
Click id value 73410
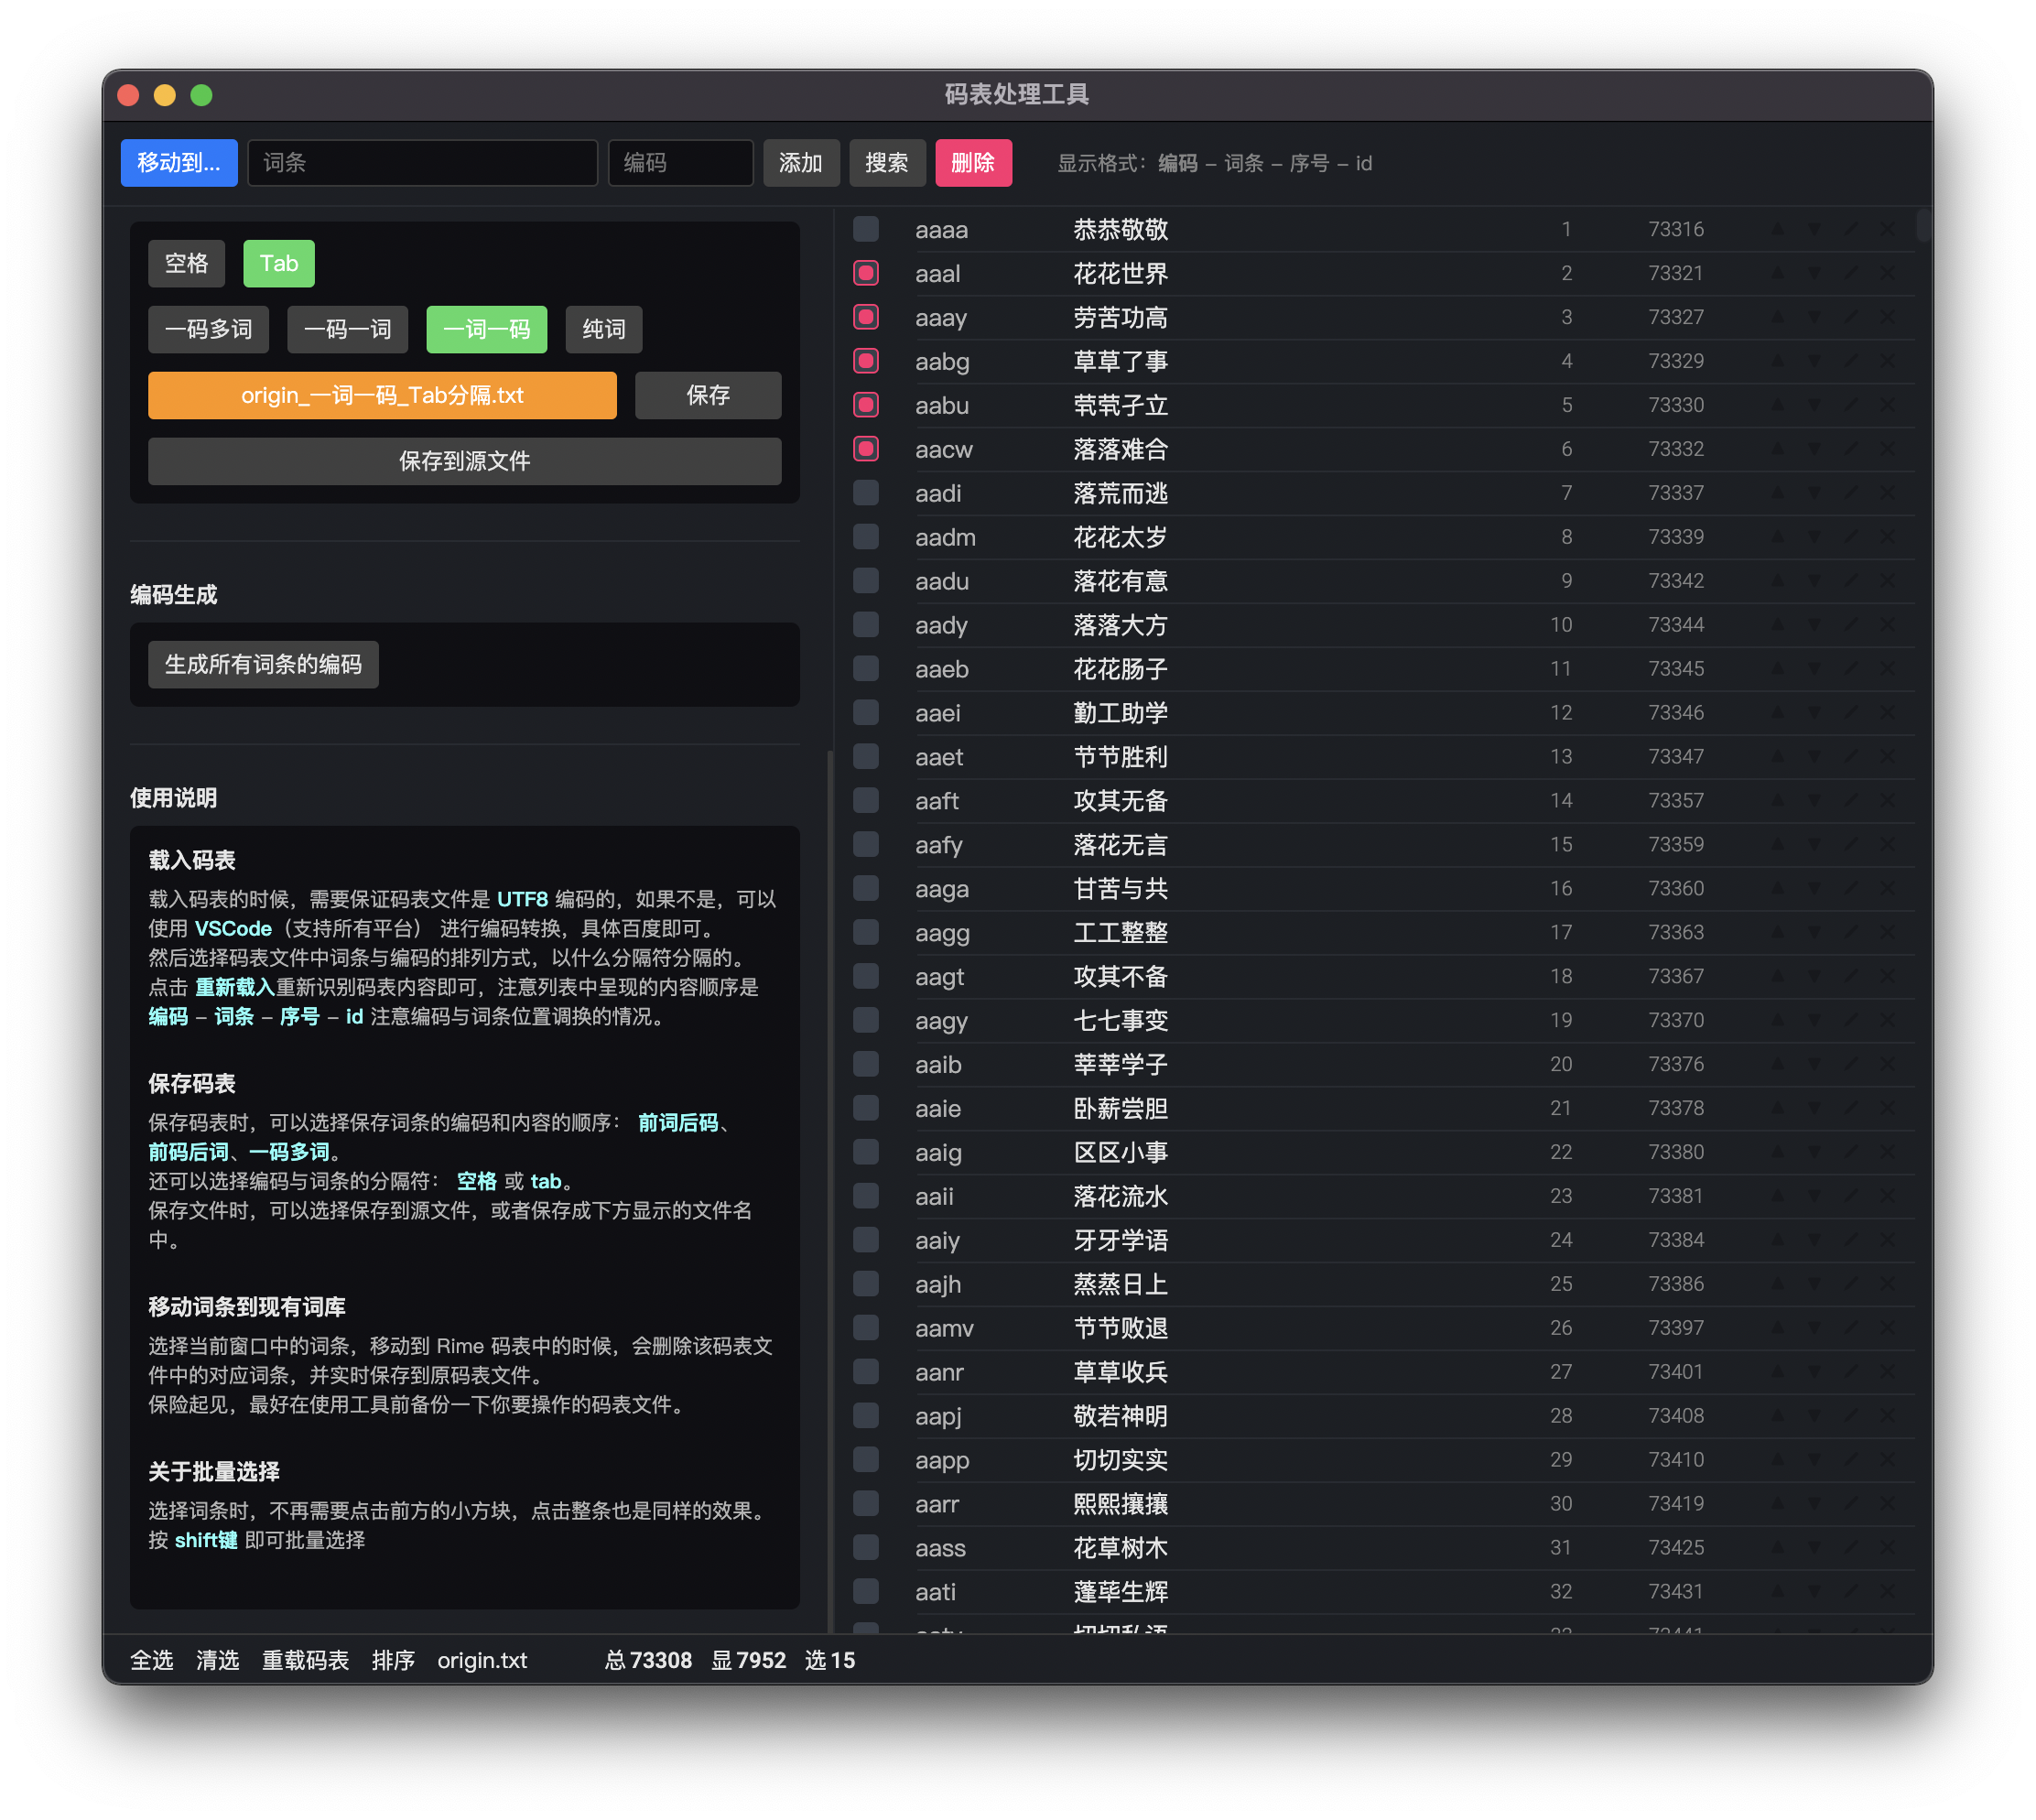tap(1676, 1460)
